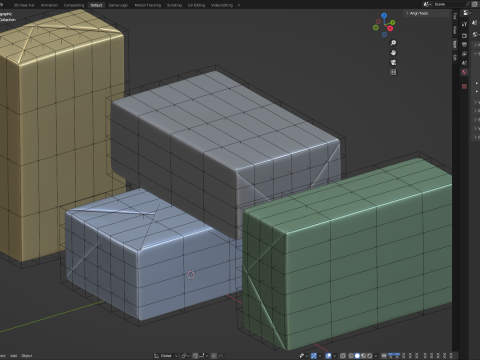Screen dimensions: 480x360
Task: Click the negative Y axis circle on the gizmo
Action: [x=376, y=28]
